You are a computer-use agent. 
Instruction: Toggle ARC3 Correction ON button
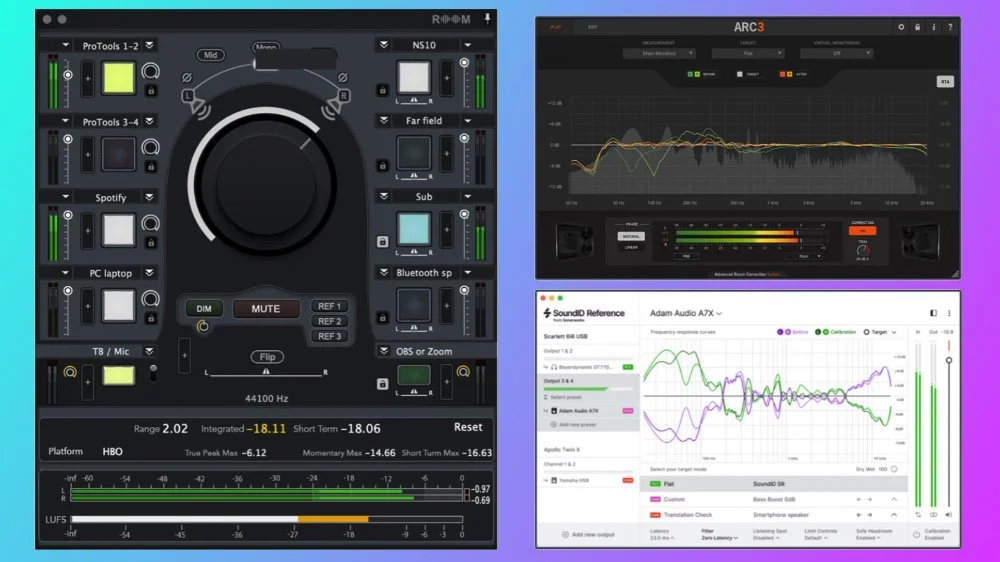(862, 231)
